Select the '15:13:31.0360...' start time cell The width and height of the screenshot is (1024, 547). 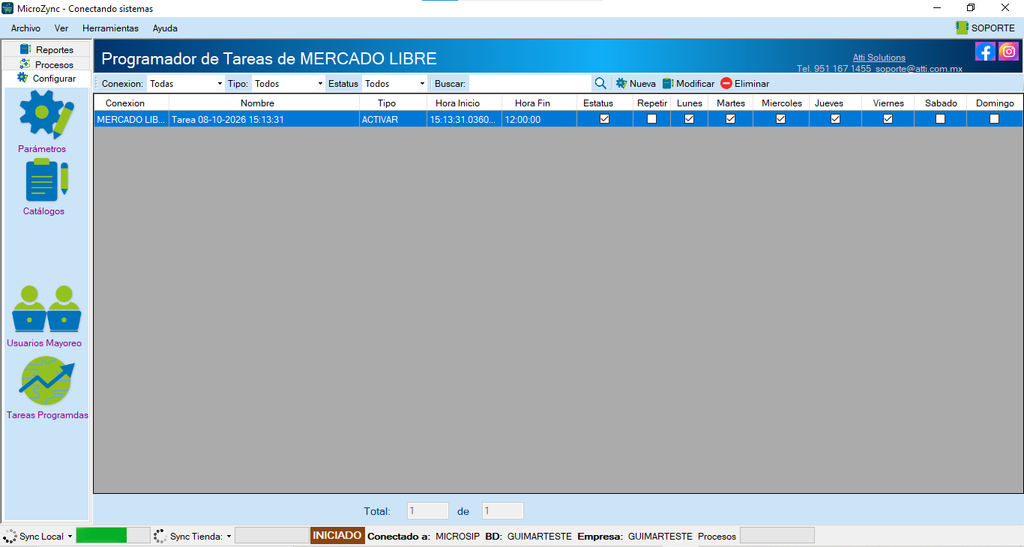point(464,119)
